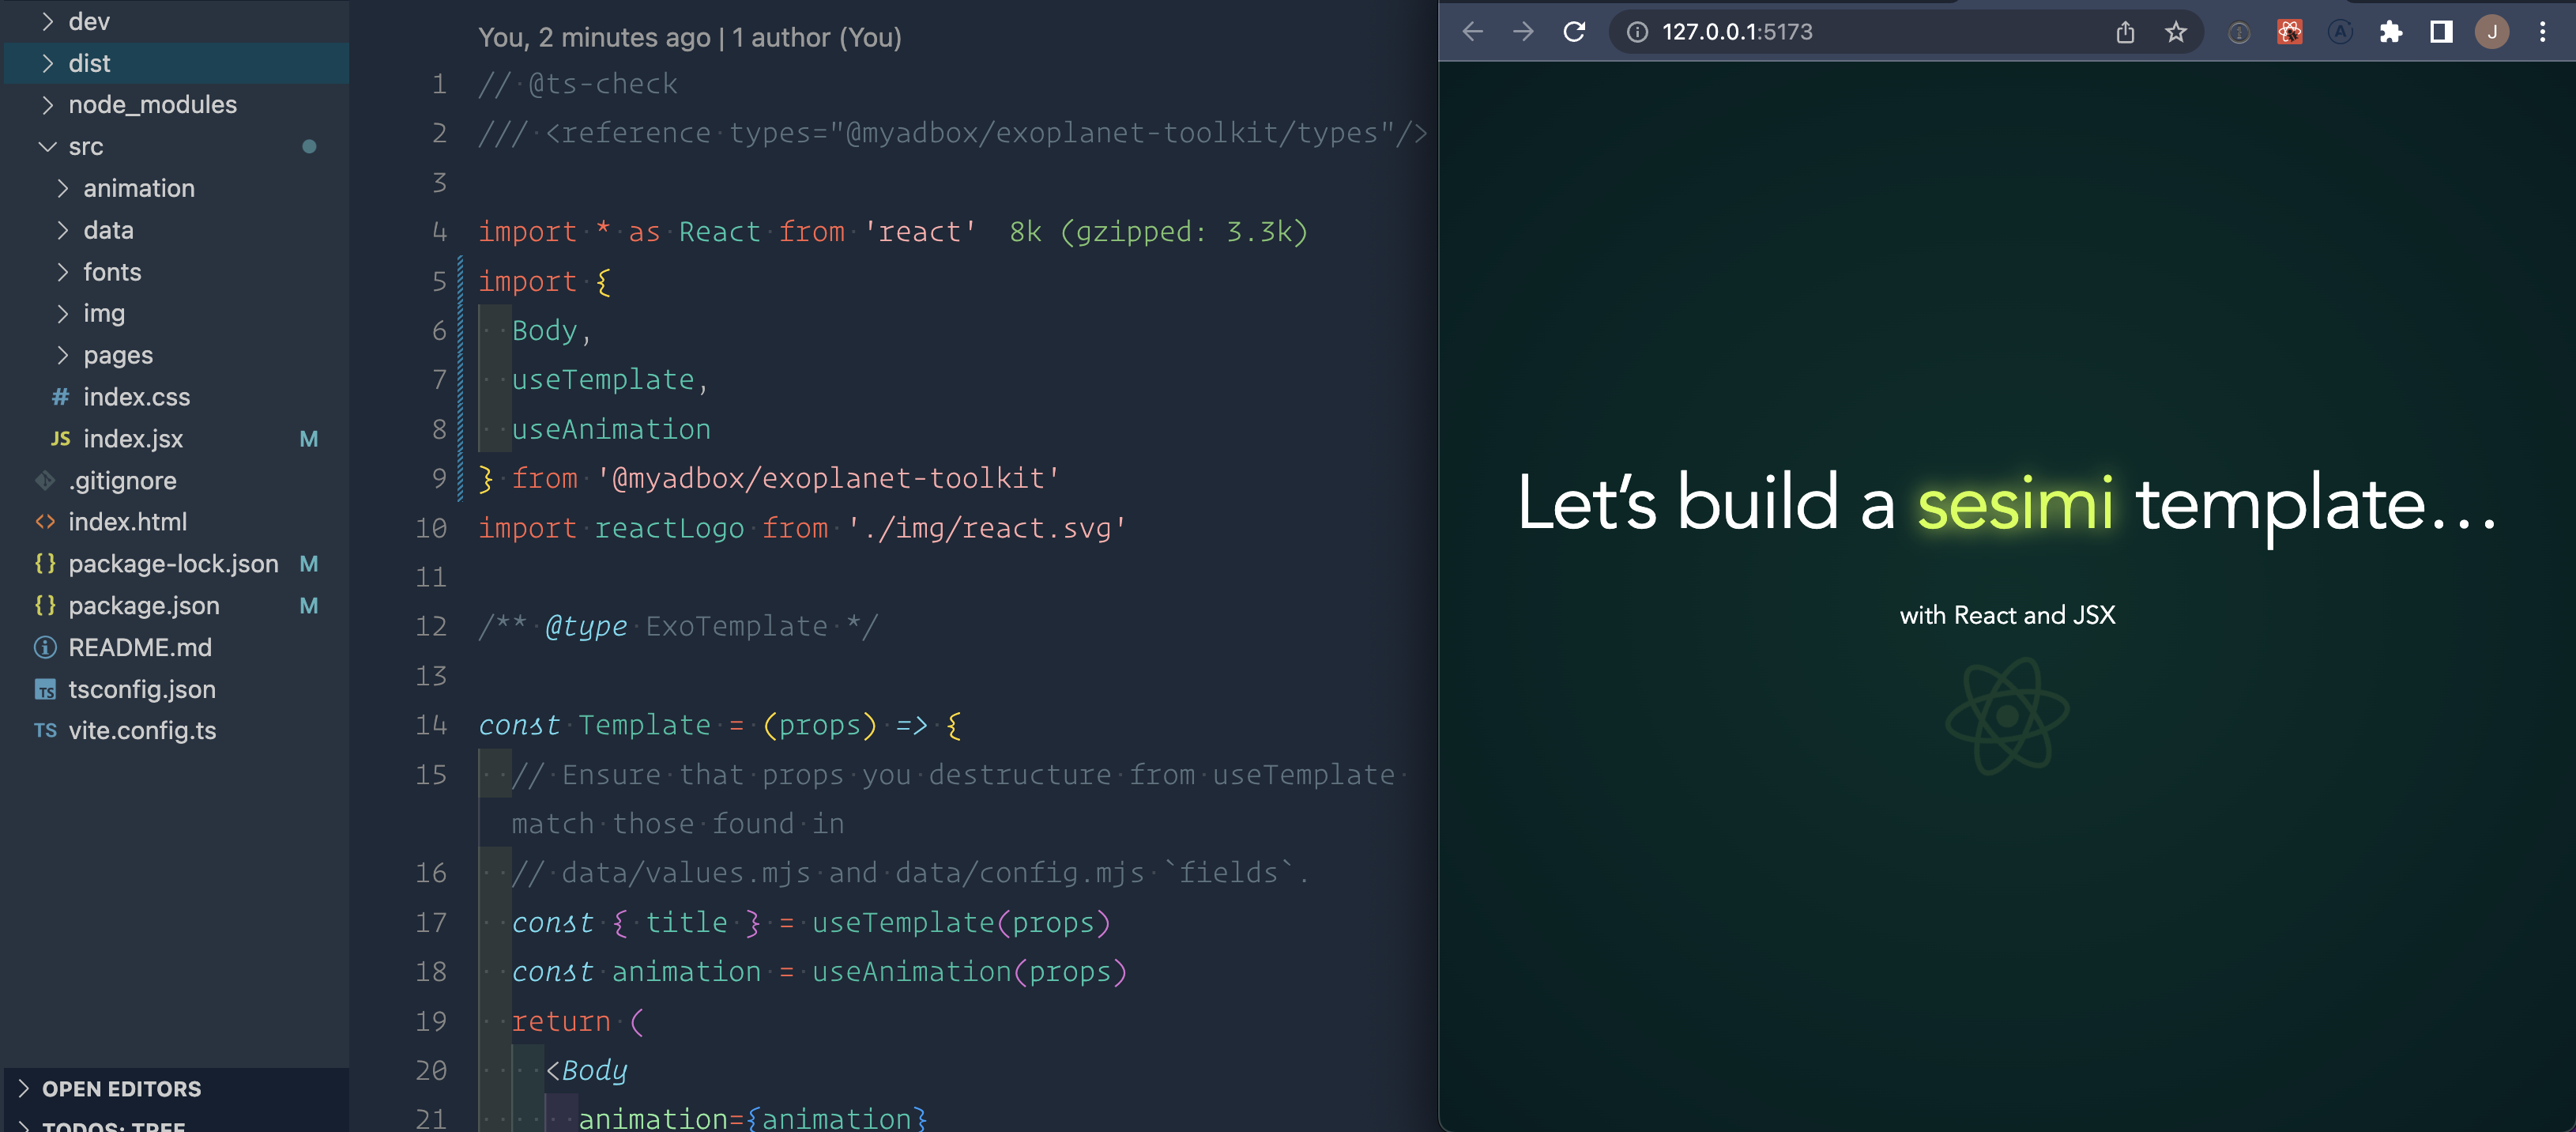This screenshot has width=2576, height=1132.
Task: Open index.jsx in the explorer
Action: coord(133,439)
